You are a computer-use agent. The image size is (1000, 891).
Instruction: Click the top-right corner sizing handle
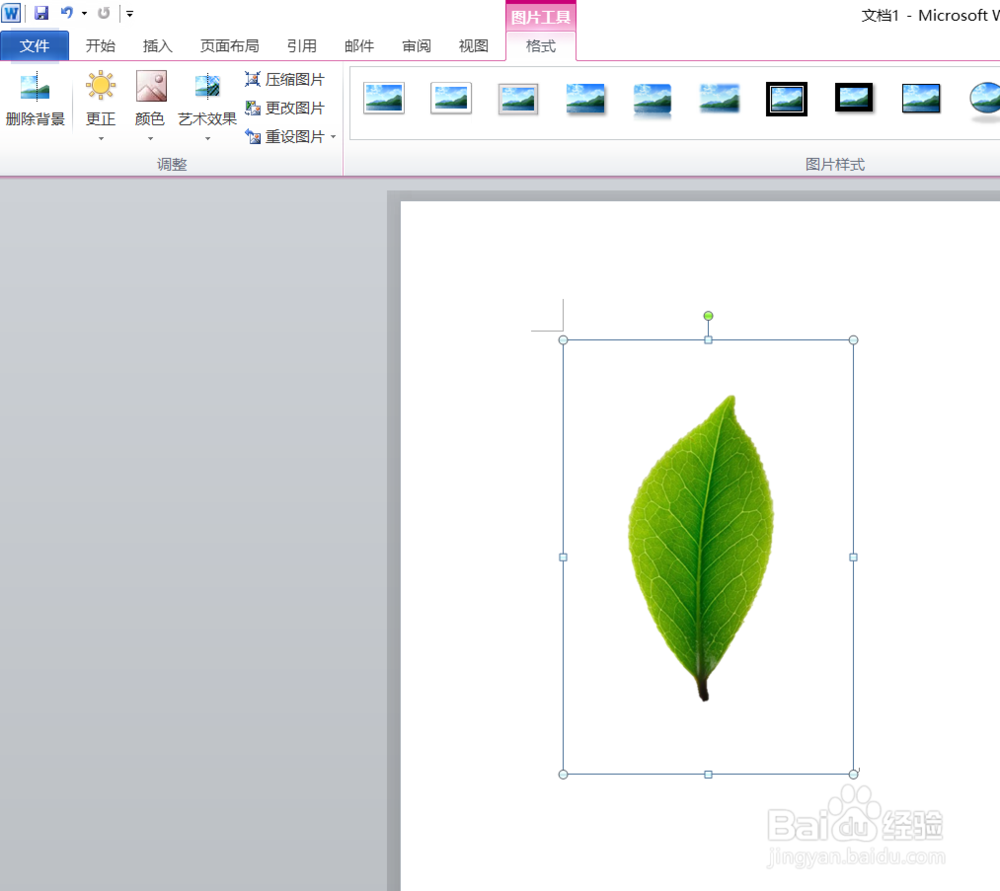coord(853,340)
